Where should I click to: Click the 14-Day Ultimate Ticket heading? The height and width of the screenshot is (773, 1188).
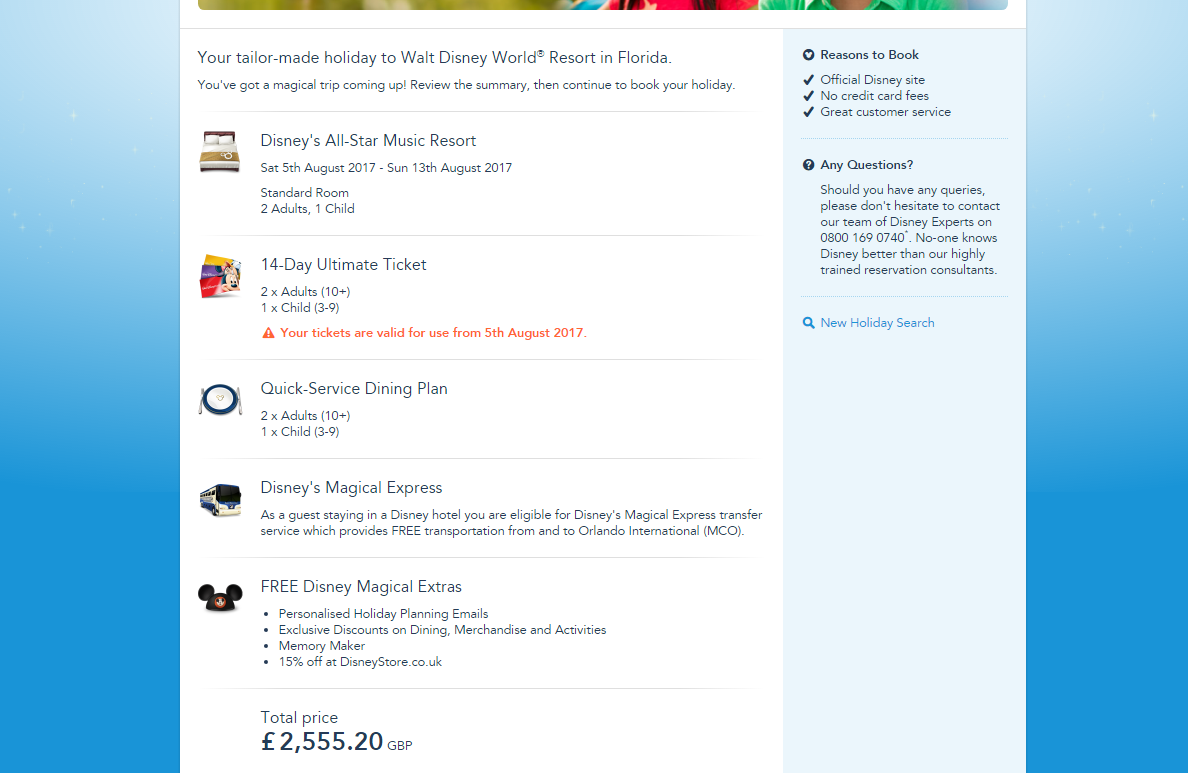(x=343, y=265)
